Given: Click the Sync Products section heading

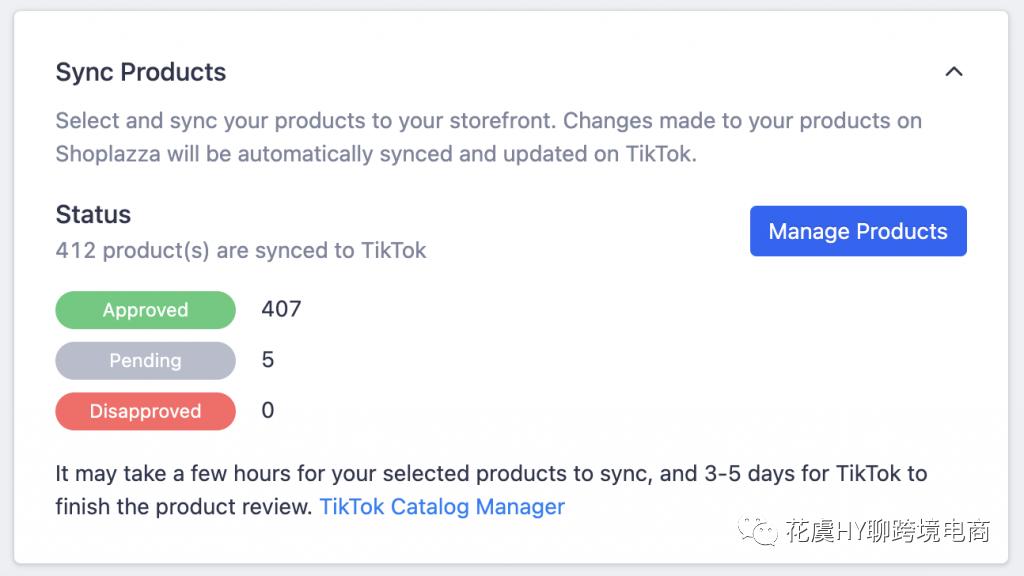Looking at the screenshot, I should click(x=140, y=72).
